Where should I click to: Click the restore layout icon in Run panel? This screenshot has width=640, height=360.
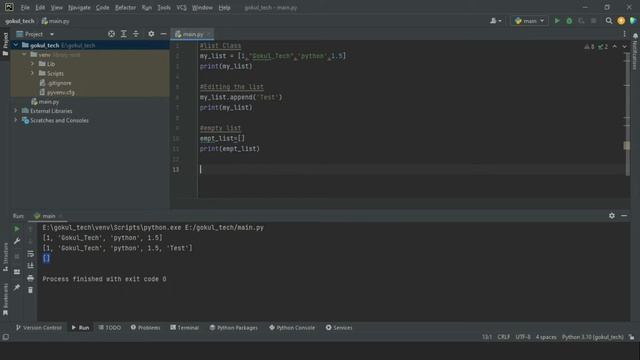pos(17,272)
